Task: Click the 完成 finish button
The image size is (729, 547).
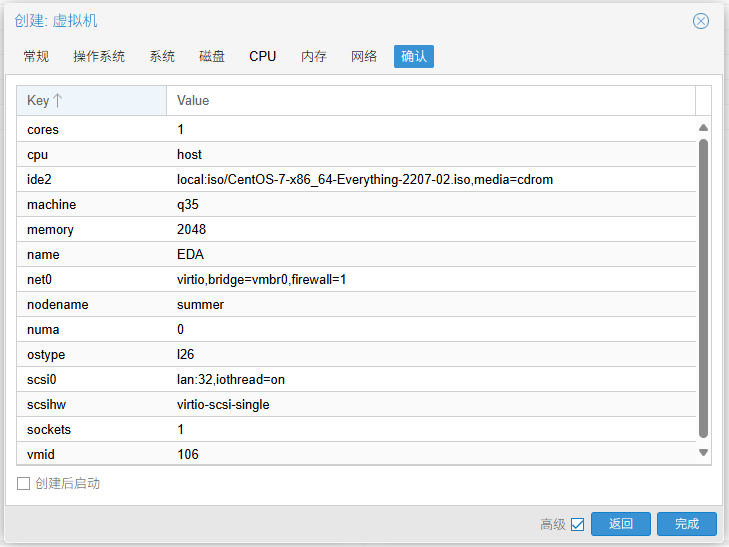Action: point(686,524)
